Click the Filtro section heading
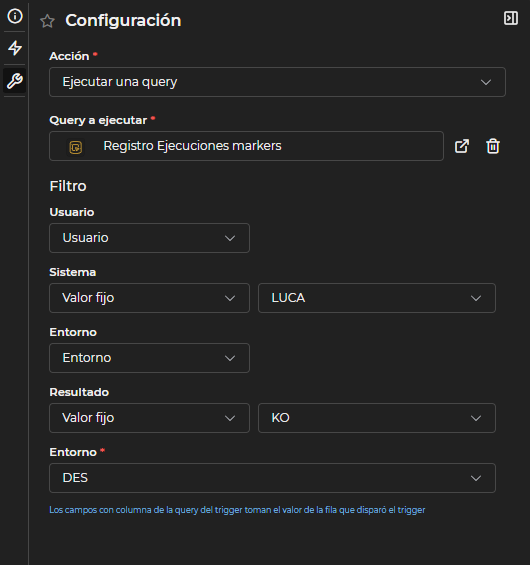The image size is (530, 565). tap(68, 186)
